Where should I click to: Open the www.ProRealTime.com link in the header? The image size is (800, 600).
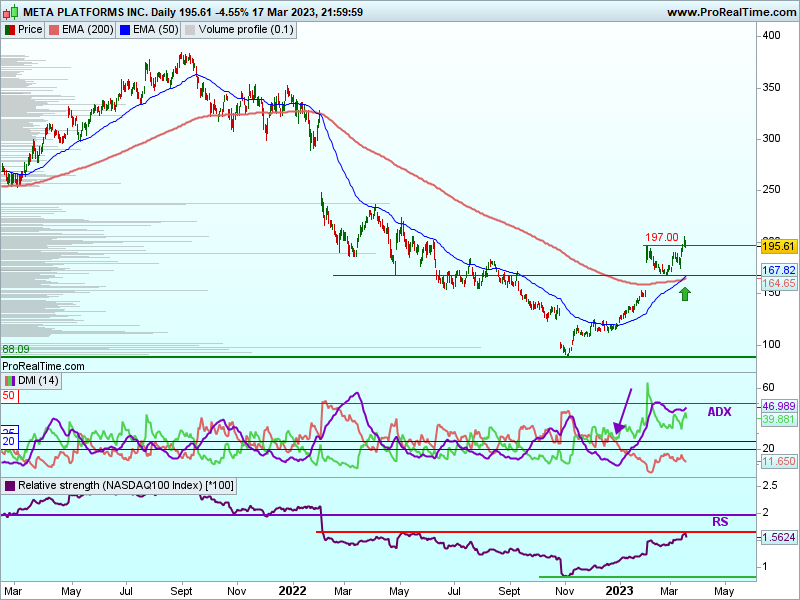(x=732, y=12)
